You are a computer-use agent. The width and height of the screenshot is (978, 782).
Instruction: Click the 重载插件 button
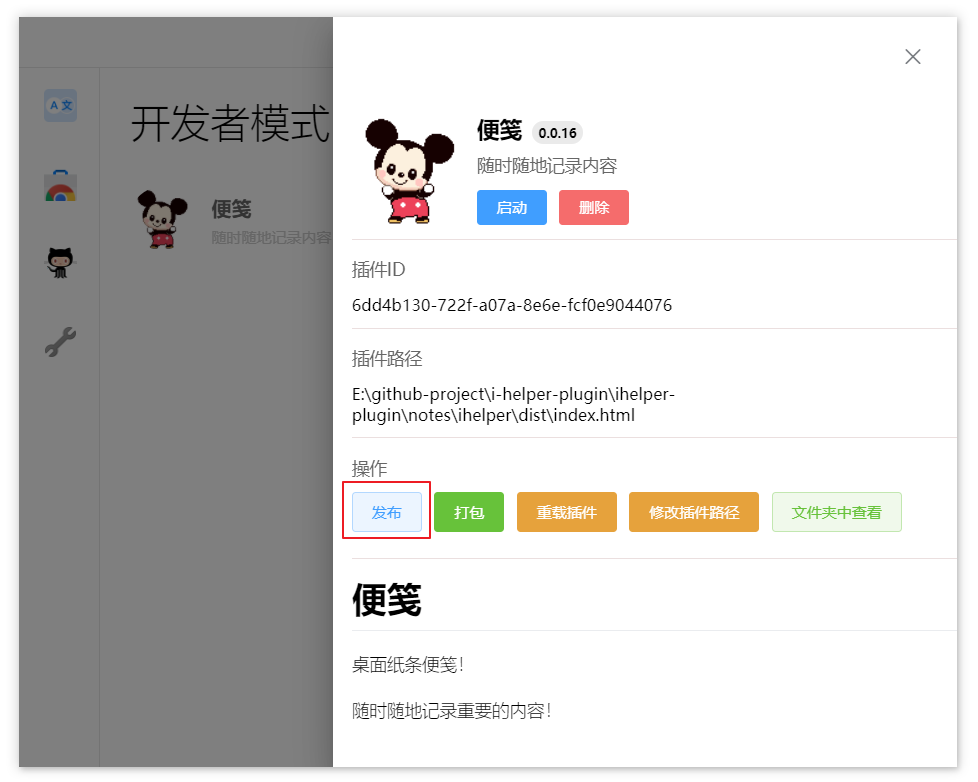[x=566, y=512]
